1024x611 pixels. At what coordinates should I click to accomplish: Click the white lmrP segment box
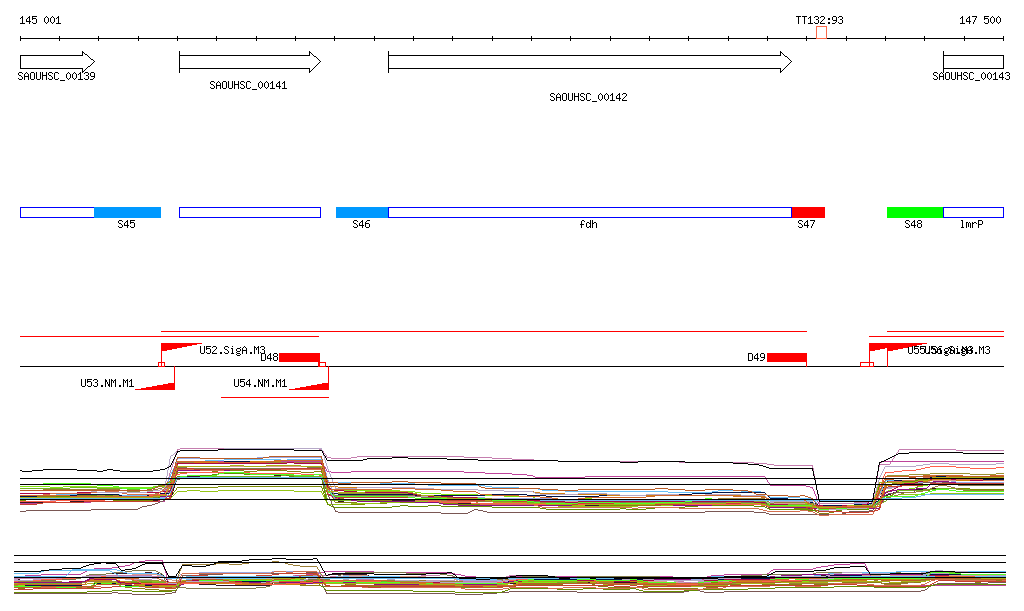tap(973, 212)
